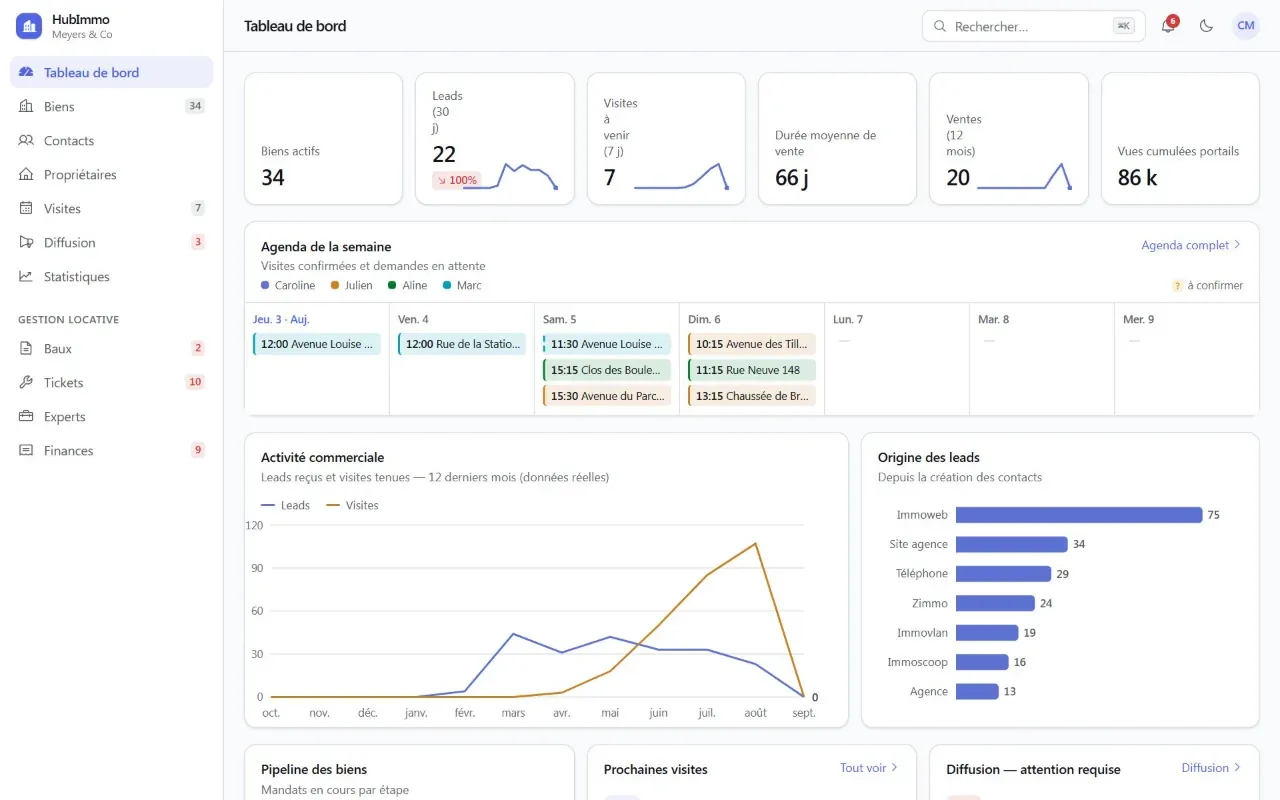The height and width of the screenshot is (800, 1280).
Task: Click the Biens sidebar icon
Action: pyautogui.click(x=26, y=106)
